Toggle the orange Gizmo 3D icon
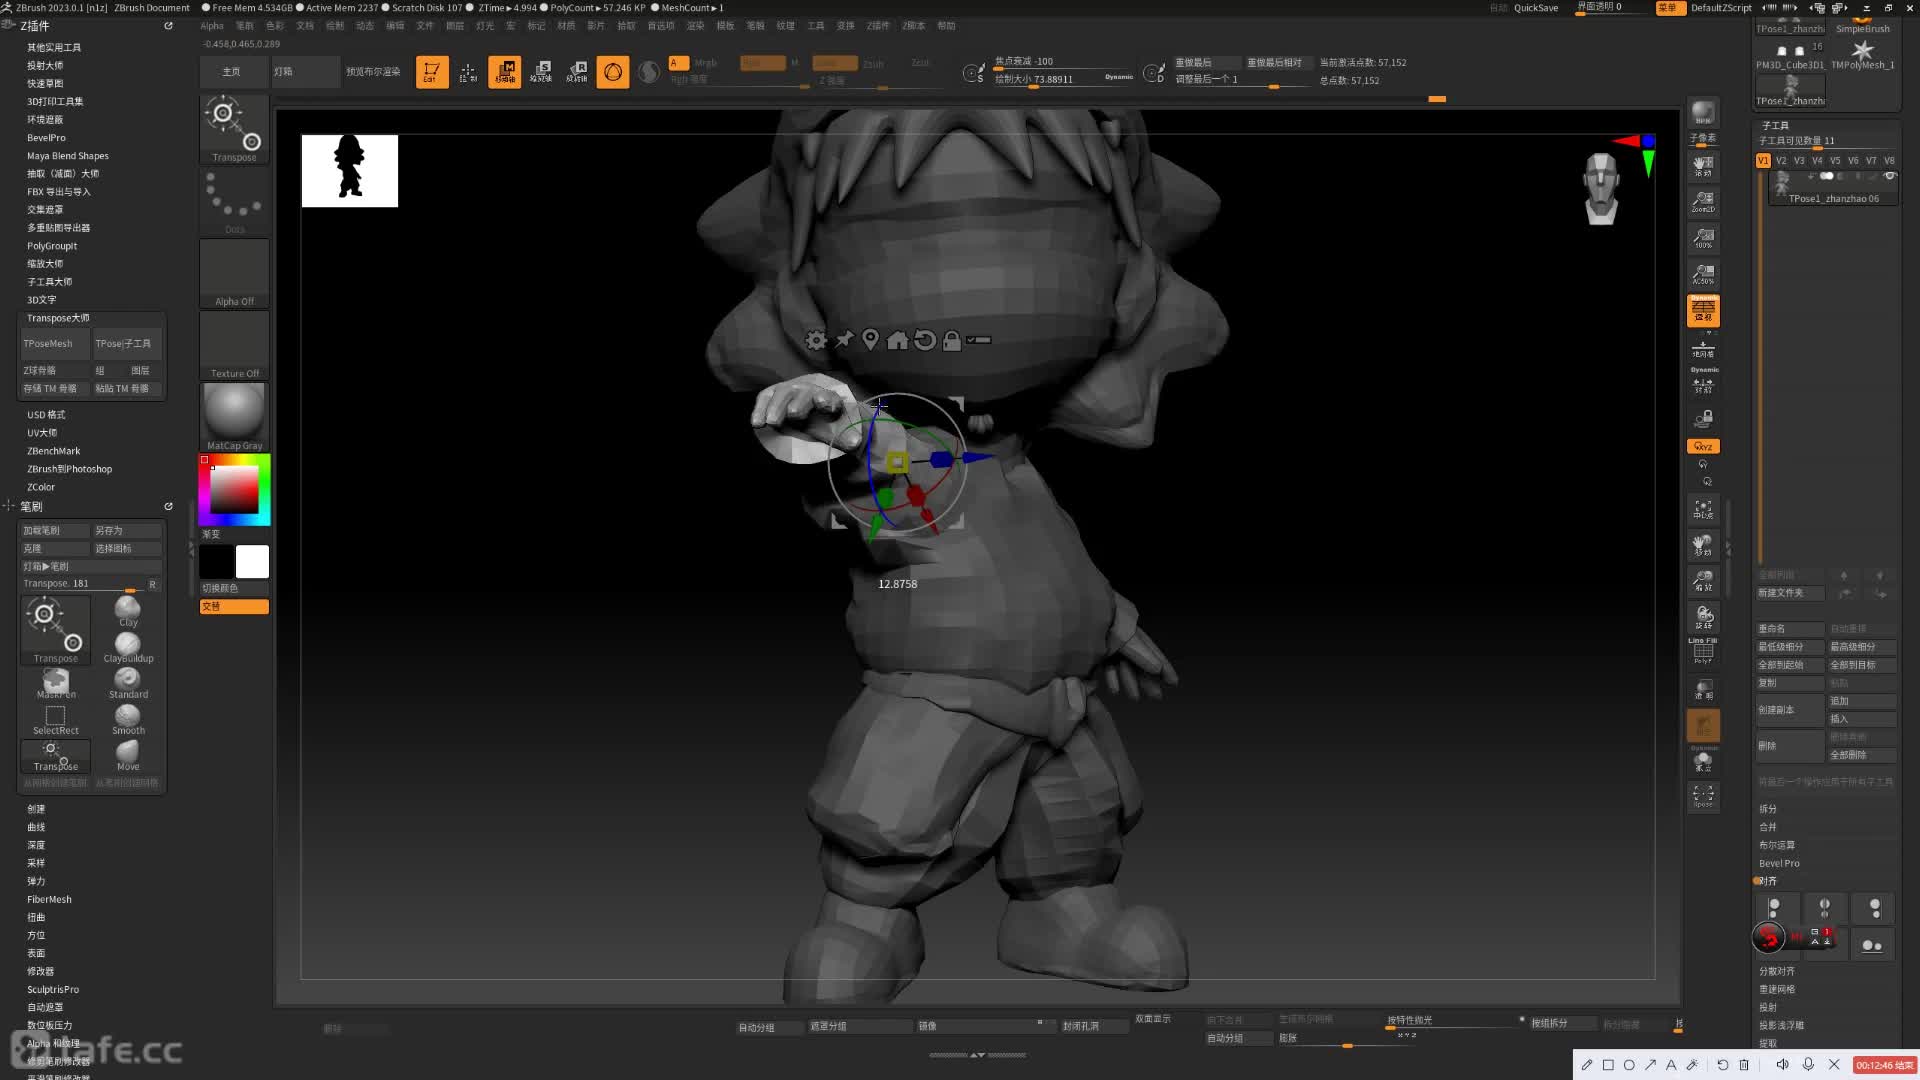The width and height of the screenshot is (1920, 1080). (x=613, y=72)
